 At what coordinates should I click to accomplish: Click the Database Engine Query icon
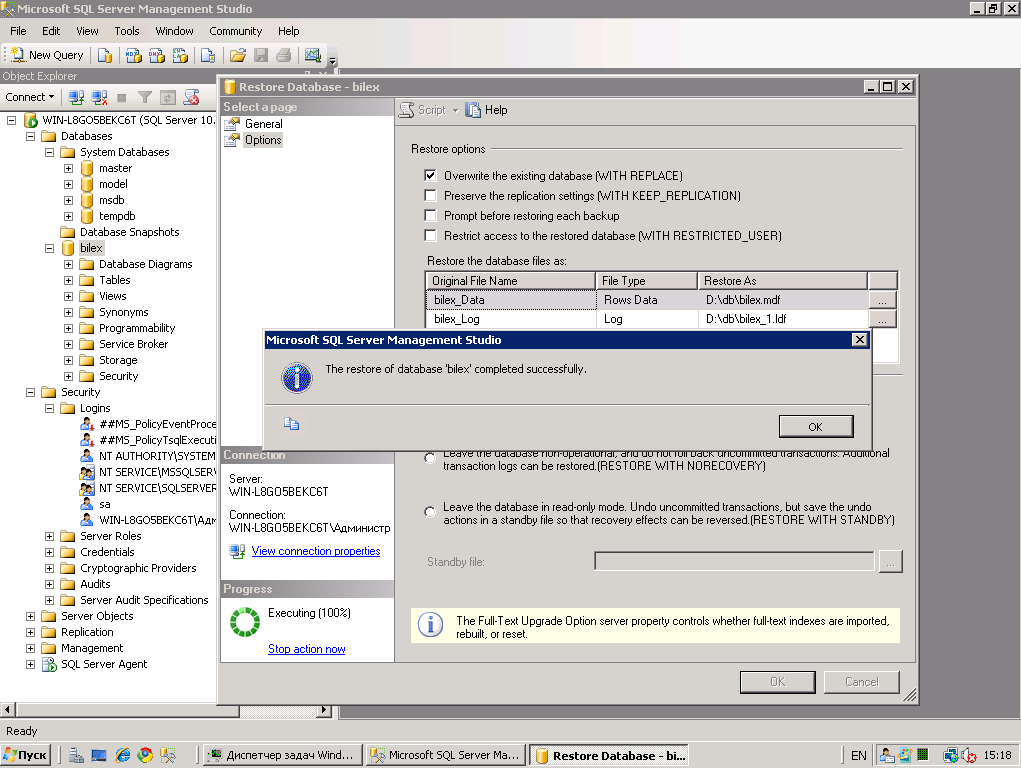coord(105,55)
